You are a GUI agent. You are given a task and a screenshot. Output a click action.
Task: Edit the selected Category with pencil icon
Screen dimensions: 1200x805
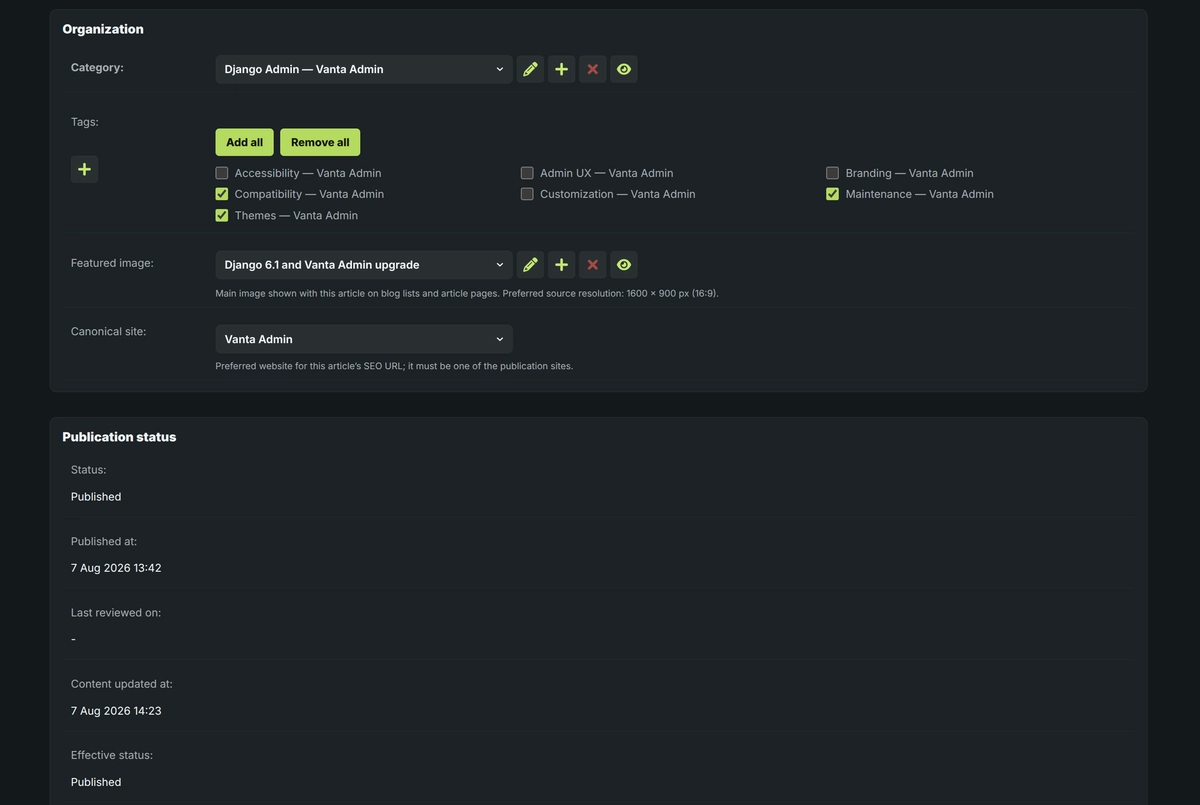click(530, 69)
